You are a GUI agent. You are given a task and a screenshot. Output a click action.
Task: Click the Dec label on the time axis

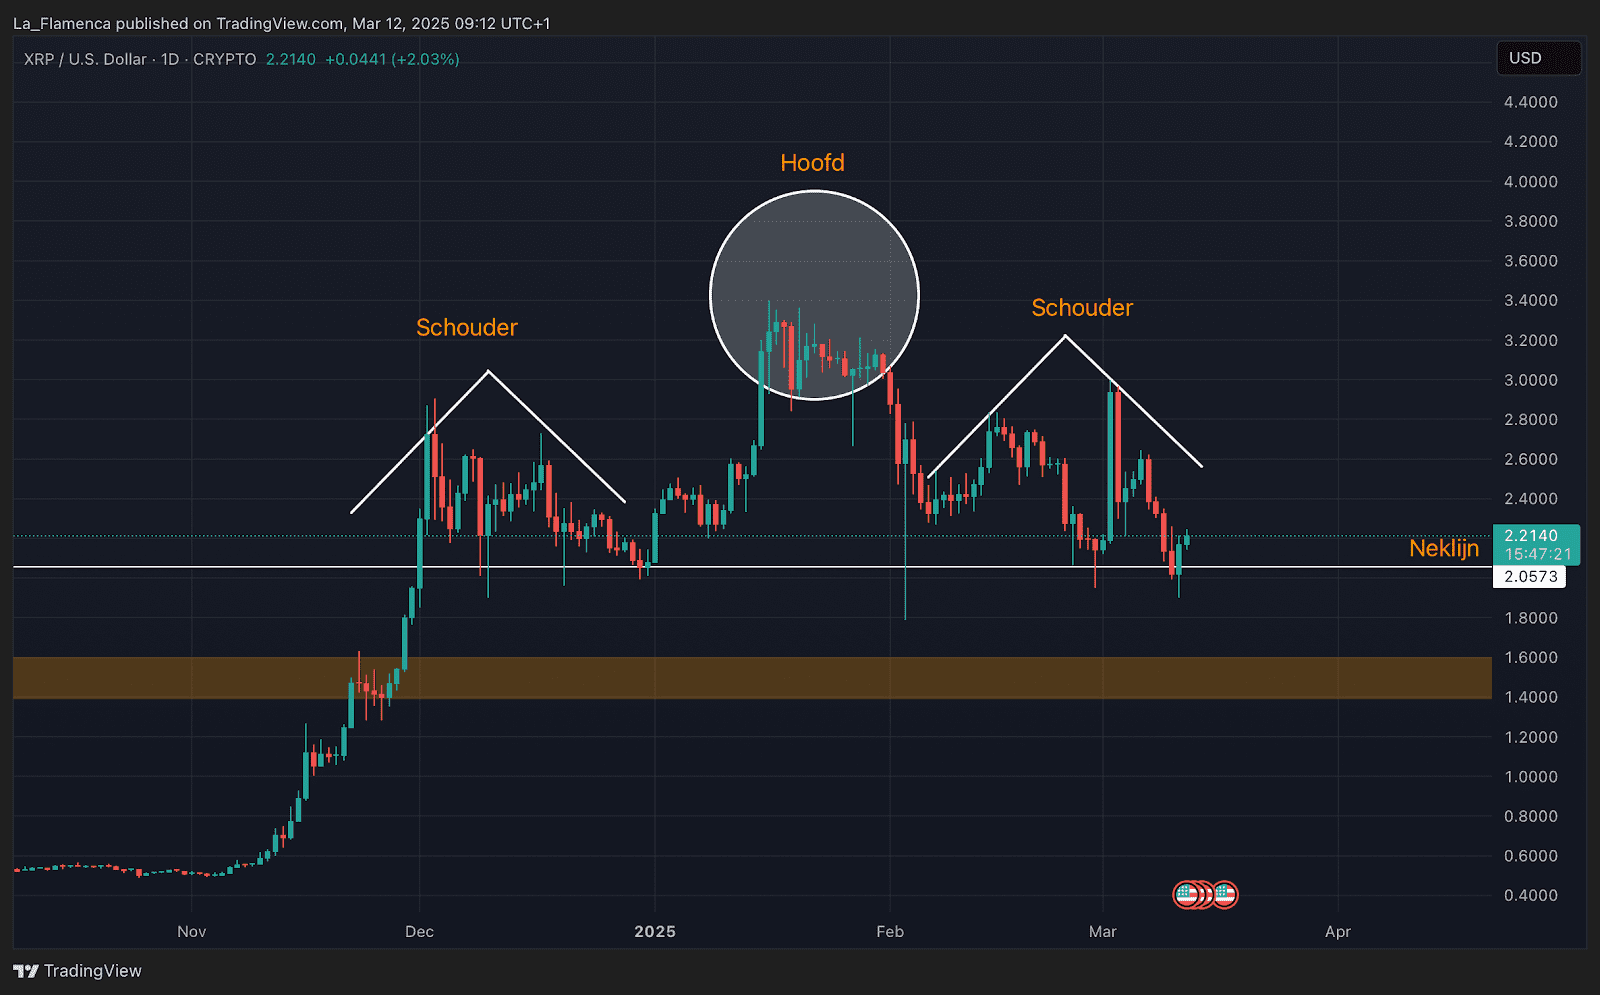419,932
